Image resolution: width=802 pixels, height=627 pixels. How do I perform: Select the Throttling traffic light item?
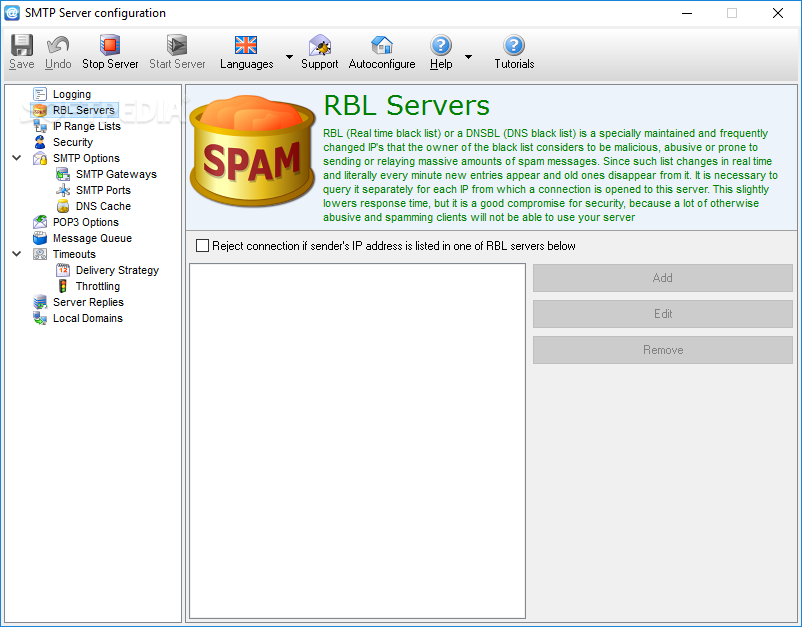[98, 286]
